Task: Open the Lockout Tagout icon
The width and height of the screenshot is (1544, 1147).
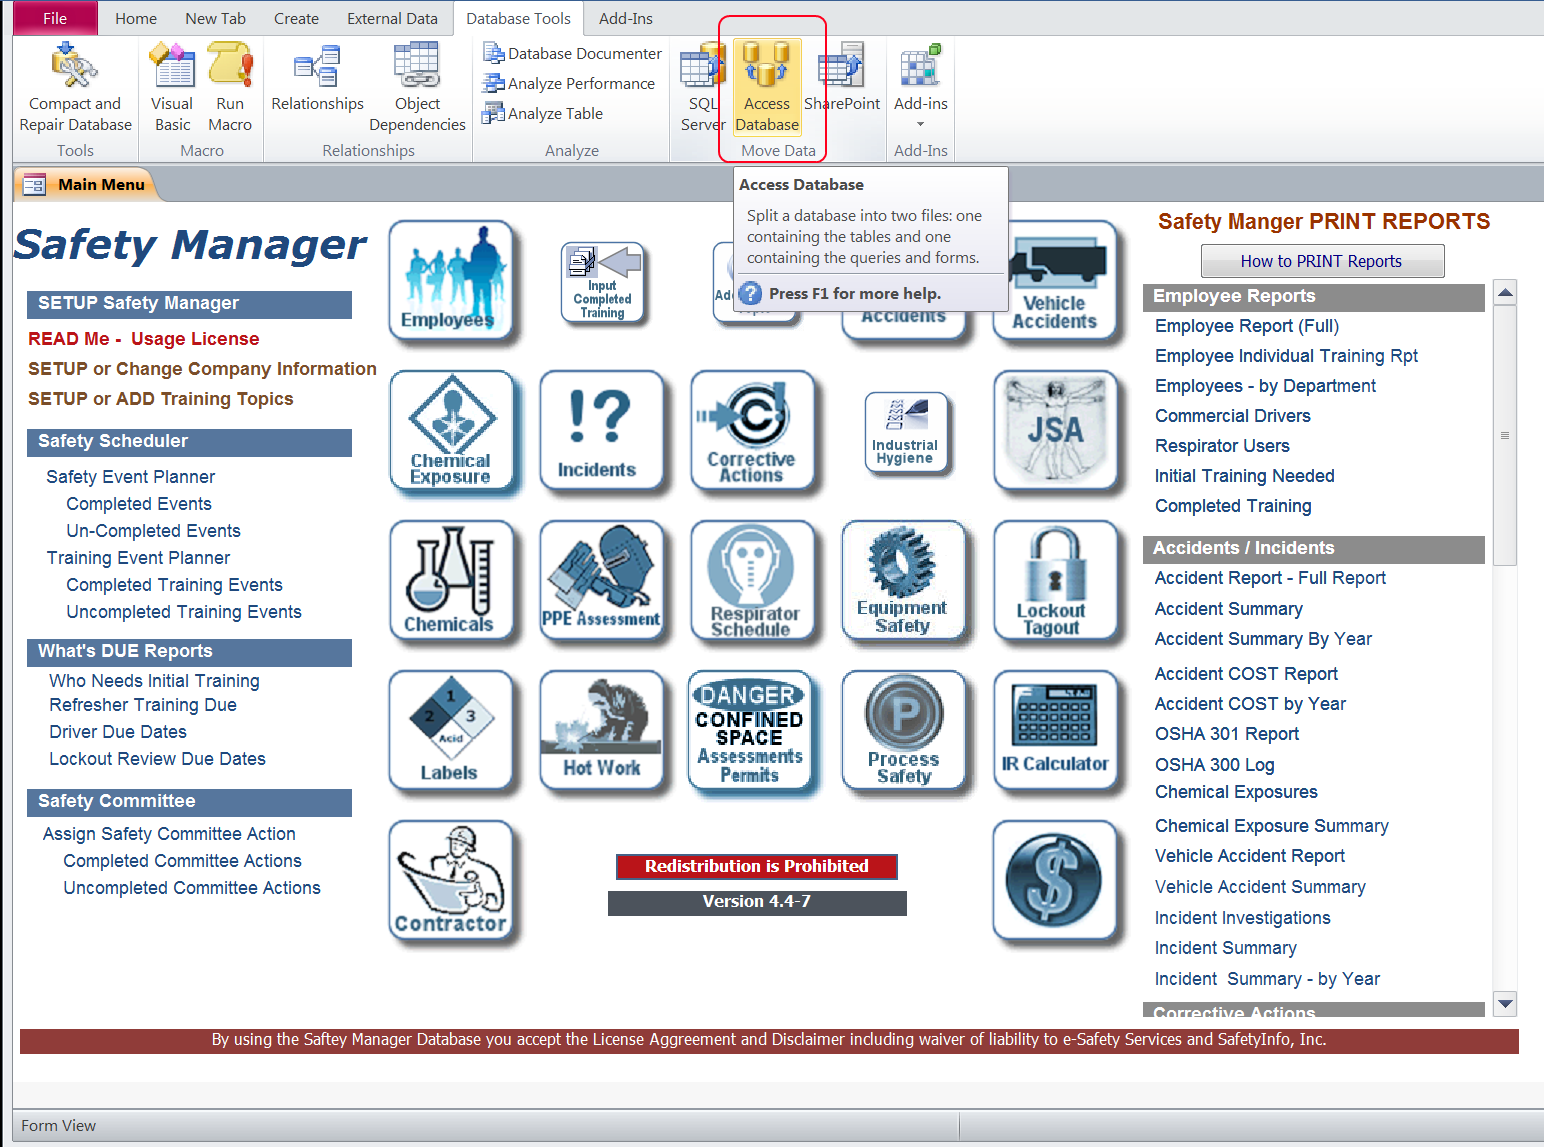Action: 1055,581
